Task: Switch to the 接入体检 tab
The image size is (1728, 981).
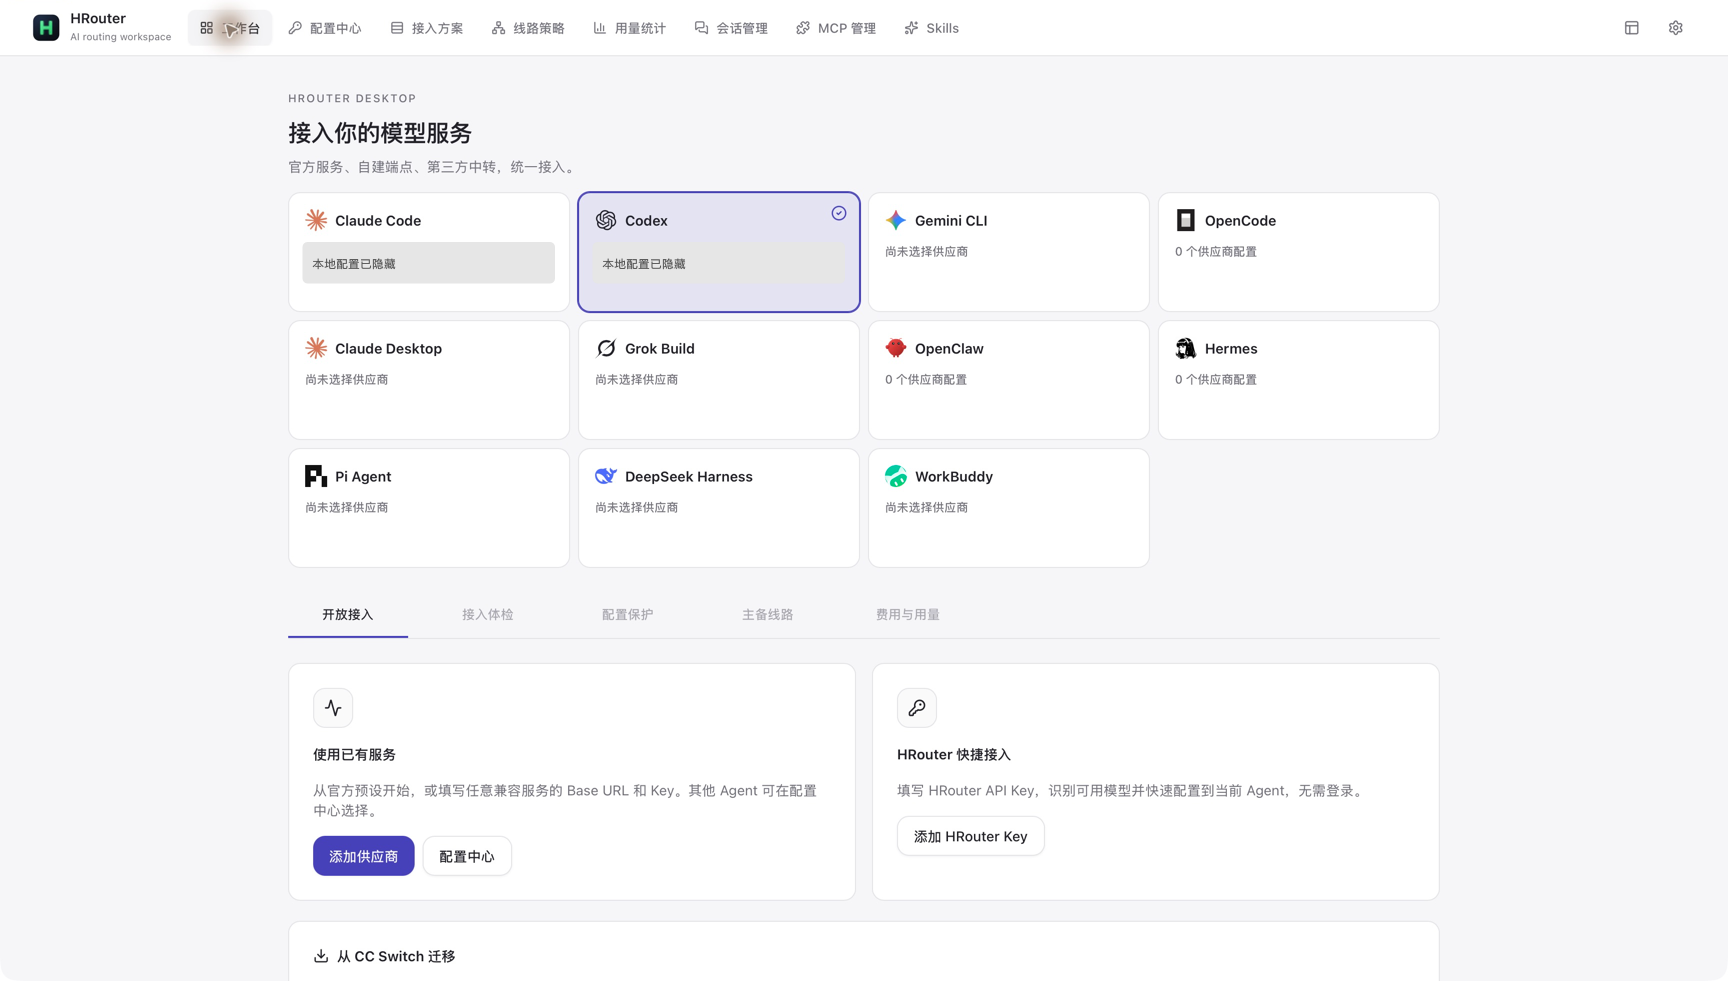Action: pos(488,615)
